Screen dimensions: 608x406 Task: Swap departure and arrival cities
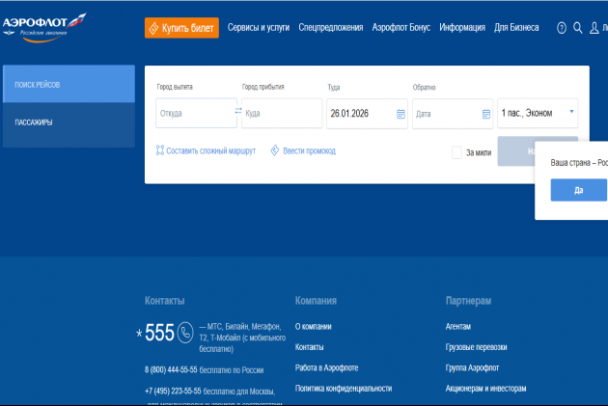click(x=238, y=112)
